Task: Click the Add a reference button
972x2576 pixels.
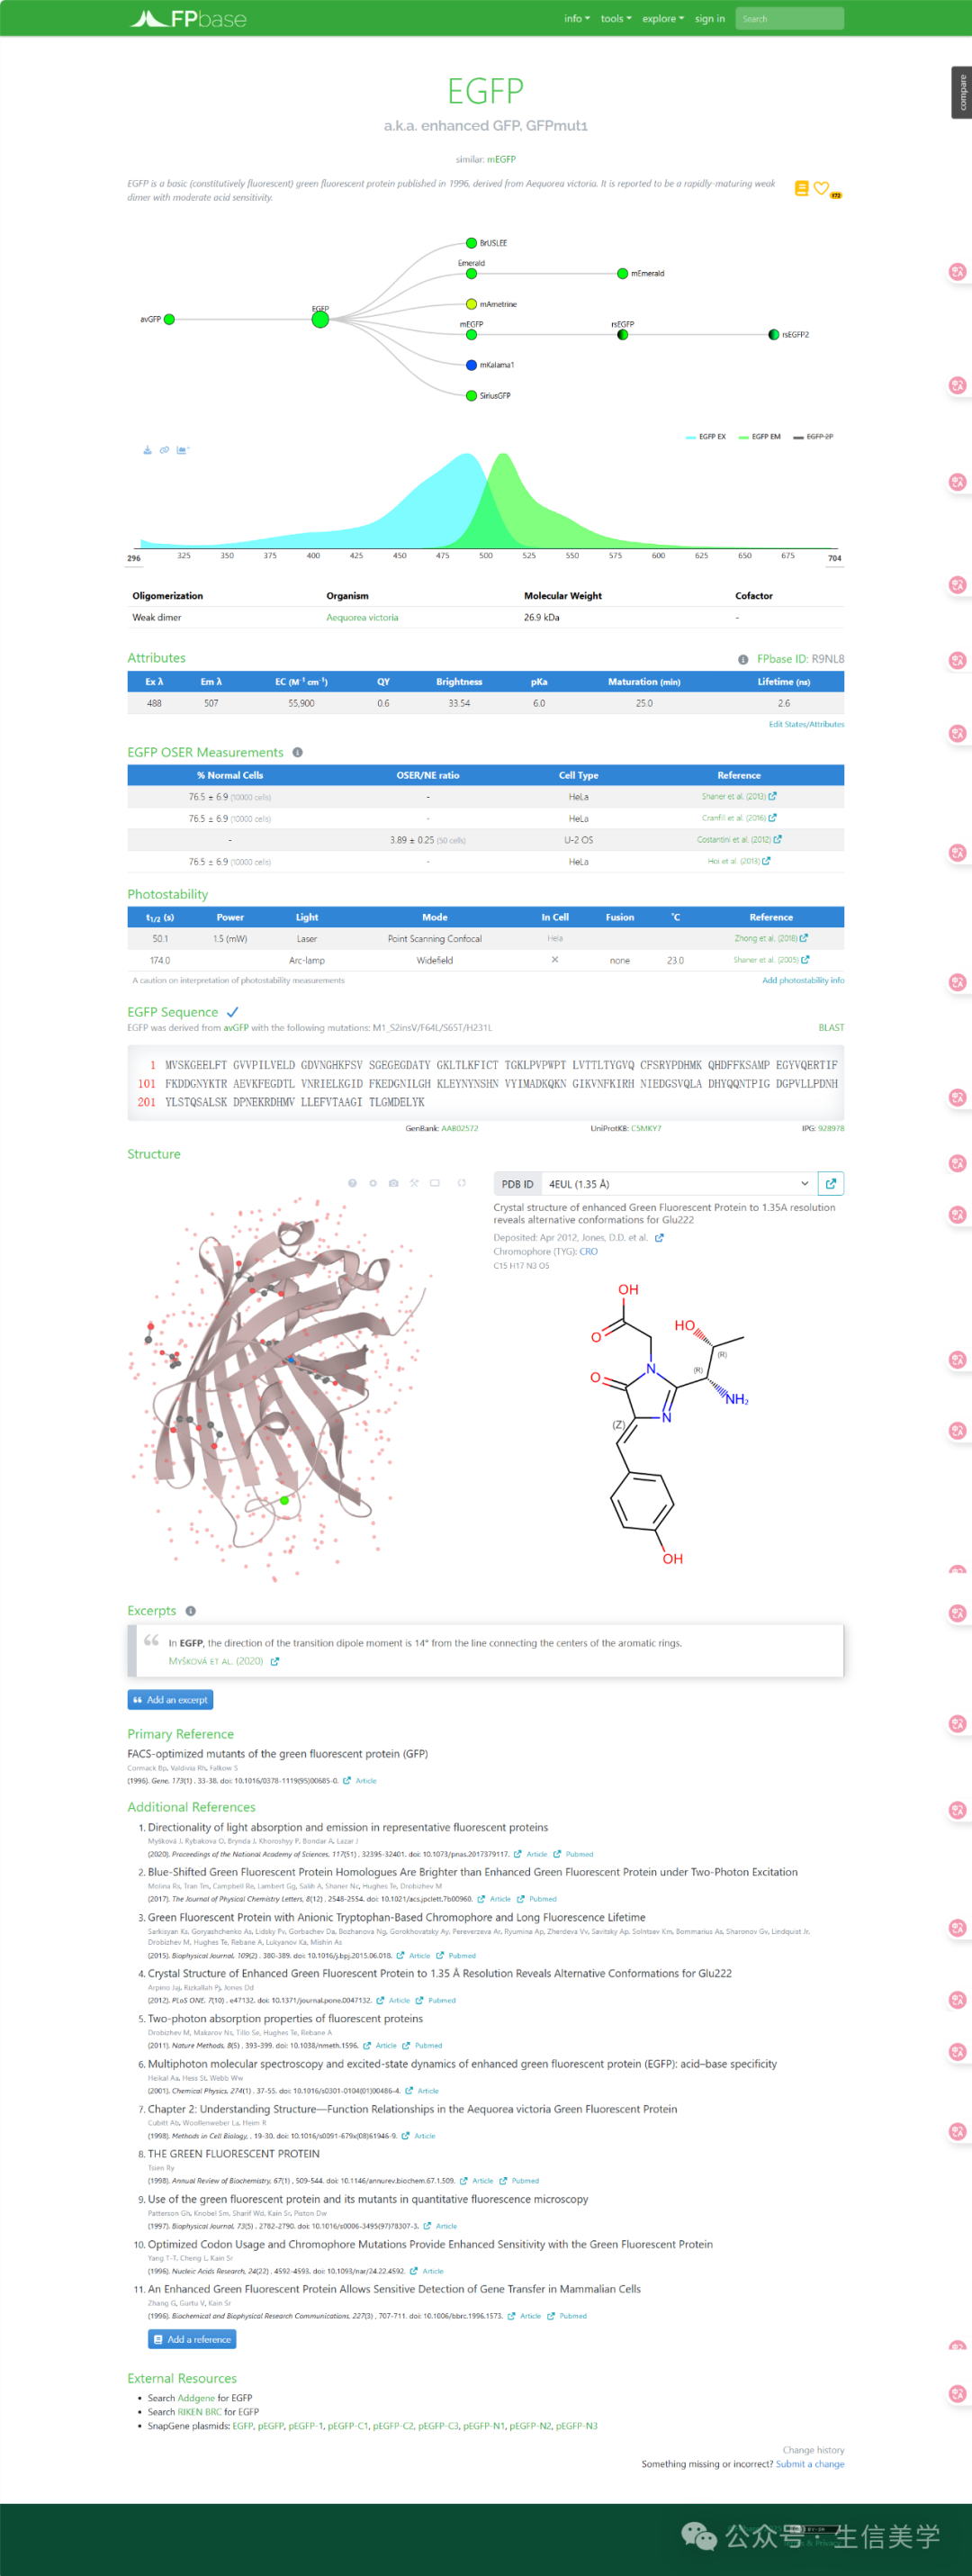Action: click(x=192, y=2340)
